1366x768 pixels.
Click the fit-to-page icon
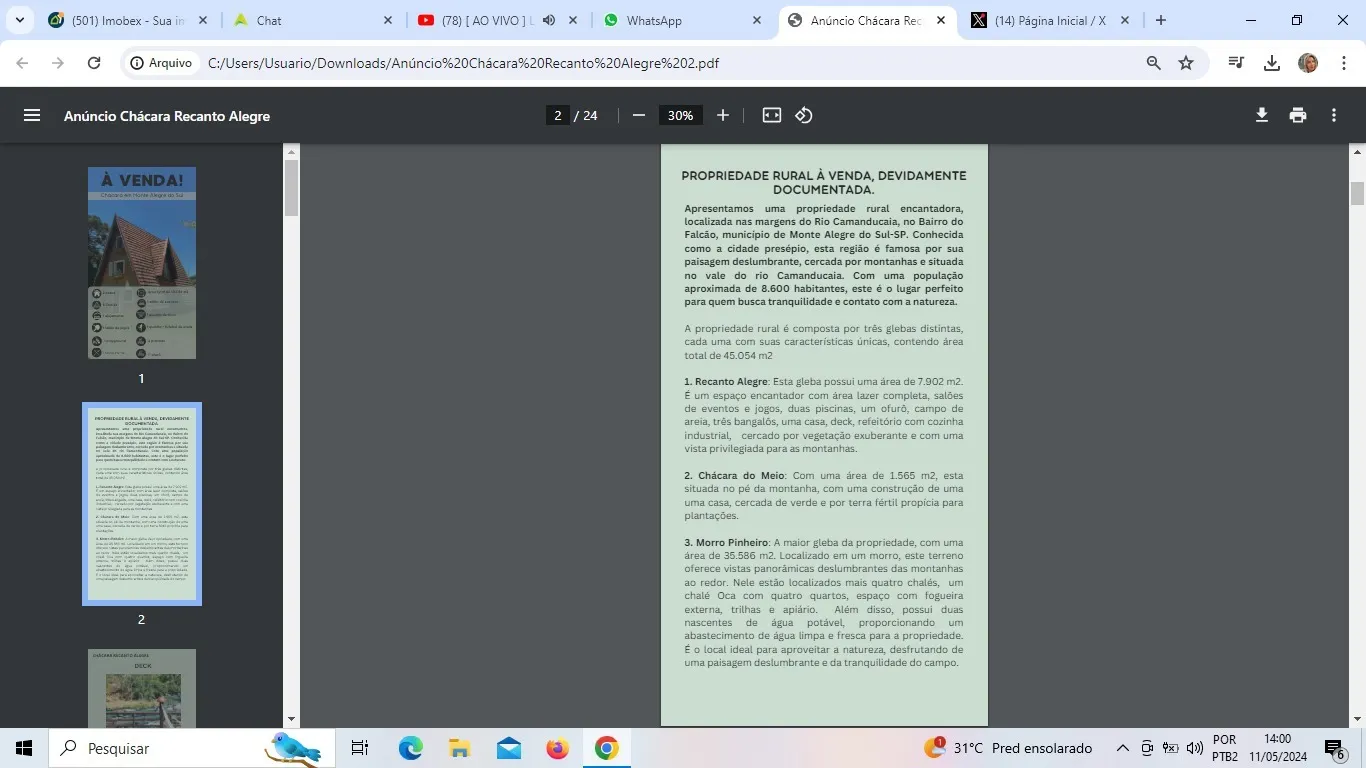(772, 115)
